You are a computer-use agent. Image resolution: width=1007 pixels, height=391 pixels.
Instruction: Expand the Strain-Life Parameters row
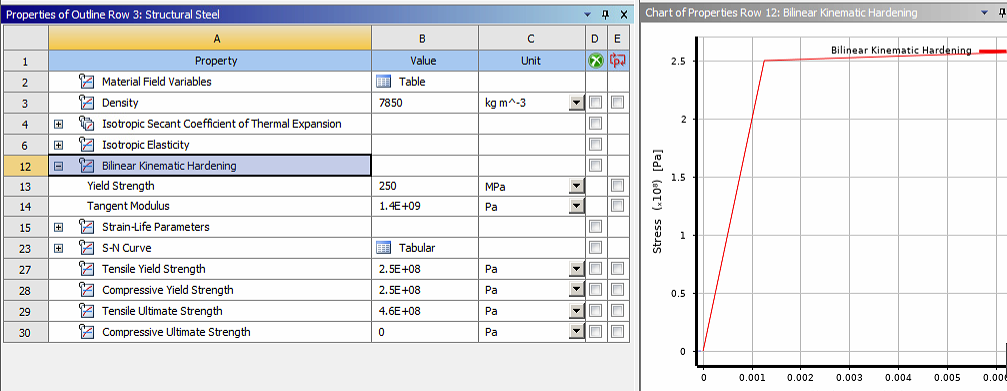click(59, 227)
